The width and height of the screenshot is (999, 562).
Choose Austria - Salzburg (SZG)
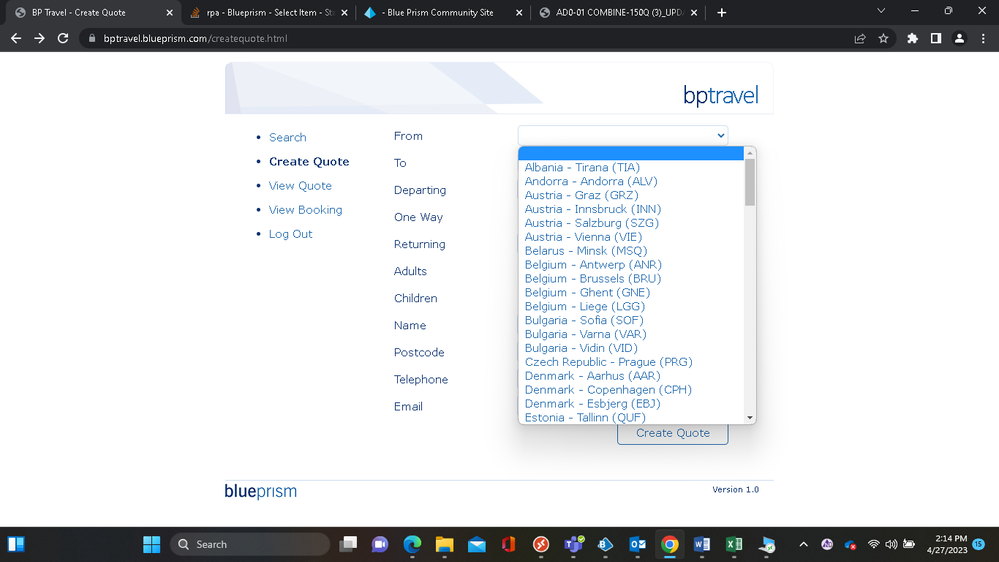pos(631,223)
